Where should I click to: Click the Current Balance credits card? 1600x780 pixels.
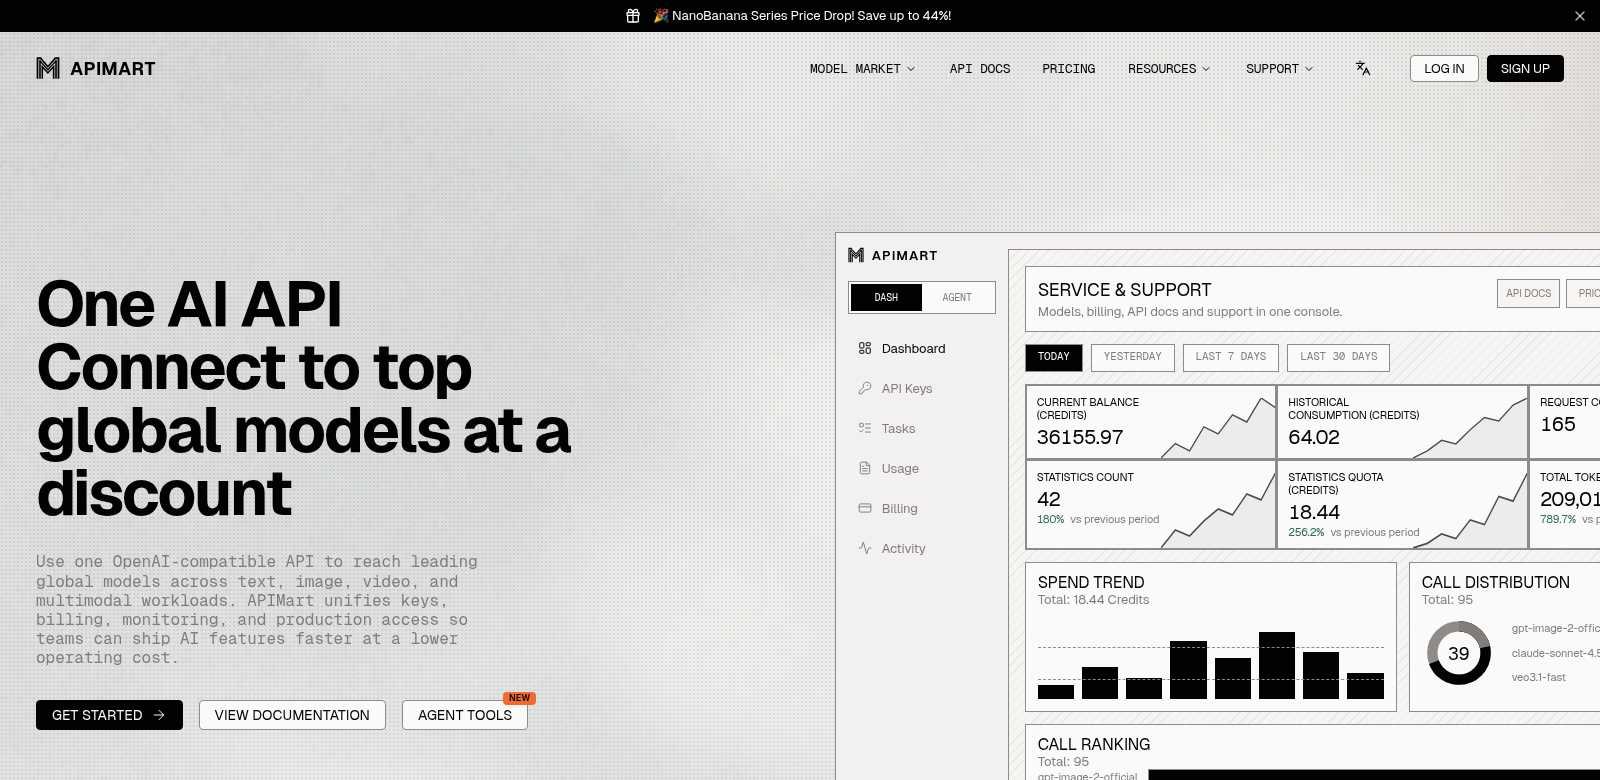pos(1151,422)
